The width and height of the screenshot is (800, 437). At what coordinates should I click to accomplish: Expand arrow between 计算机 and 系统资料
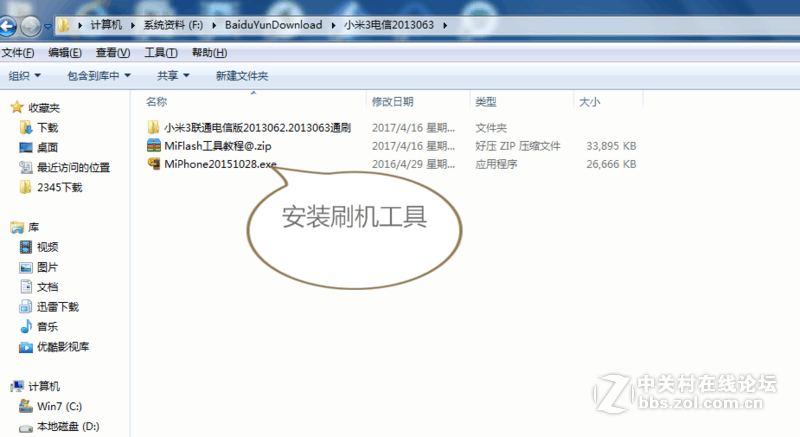133,25
